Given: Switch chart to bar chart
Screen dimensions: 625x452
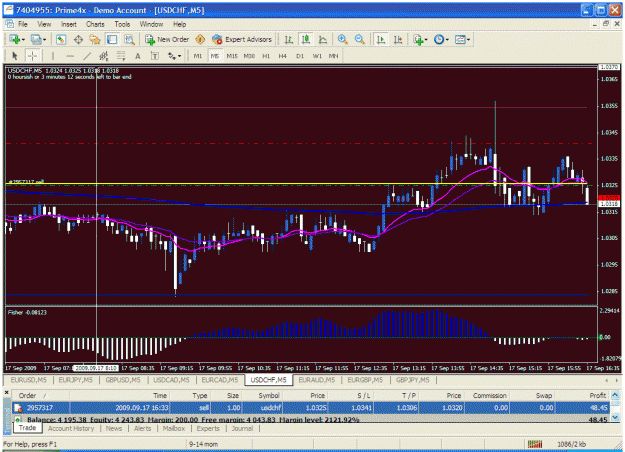Looking at the screenshot, I should [x=289, y=39].
